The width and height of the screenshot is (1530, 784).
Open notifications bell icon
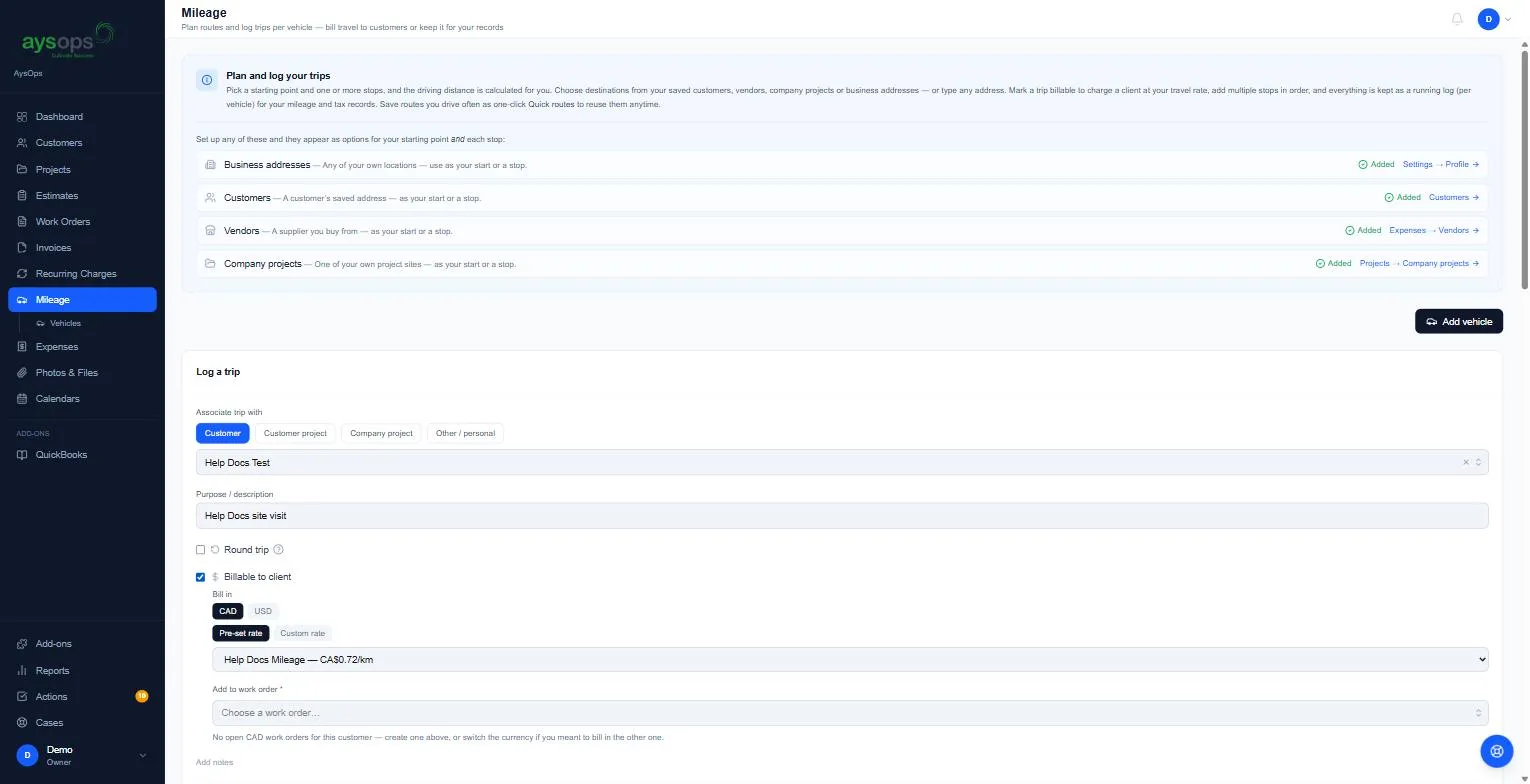point(1457,19)
